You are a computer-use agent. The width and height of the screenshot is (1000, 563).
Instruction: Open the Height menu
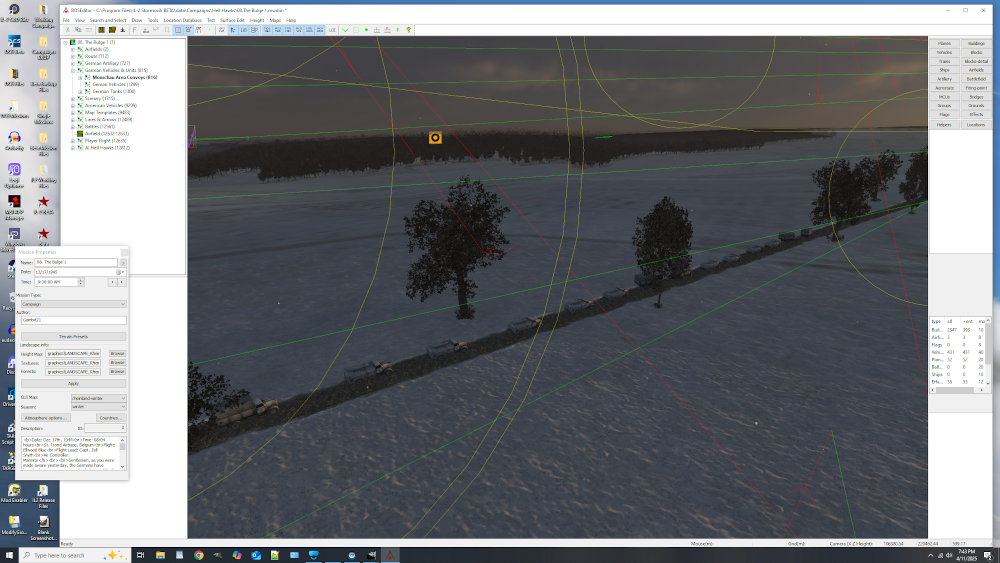click(x=257, y=20)
